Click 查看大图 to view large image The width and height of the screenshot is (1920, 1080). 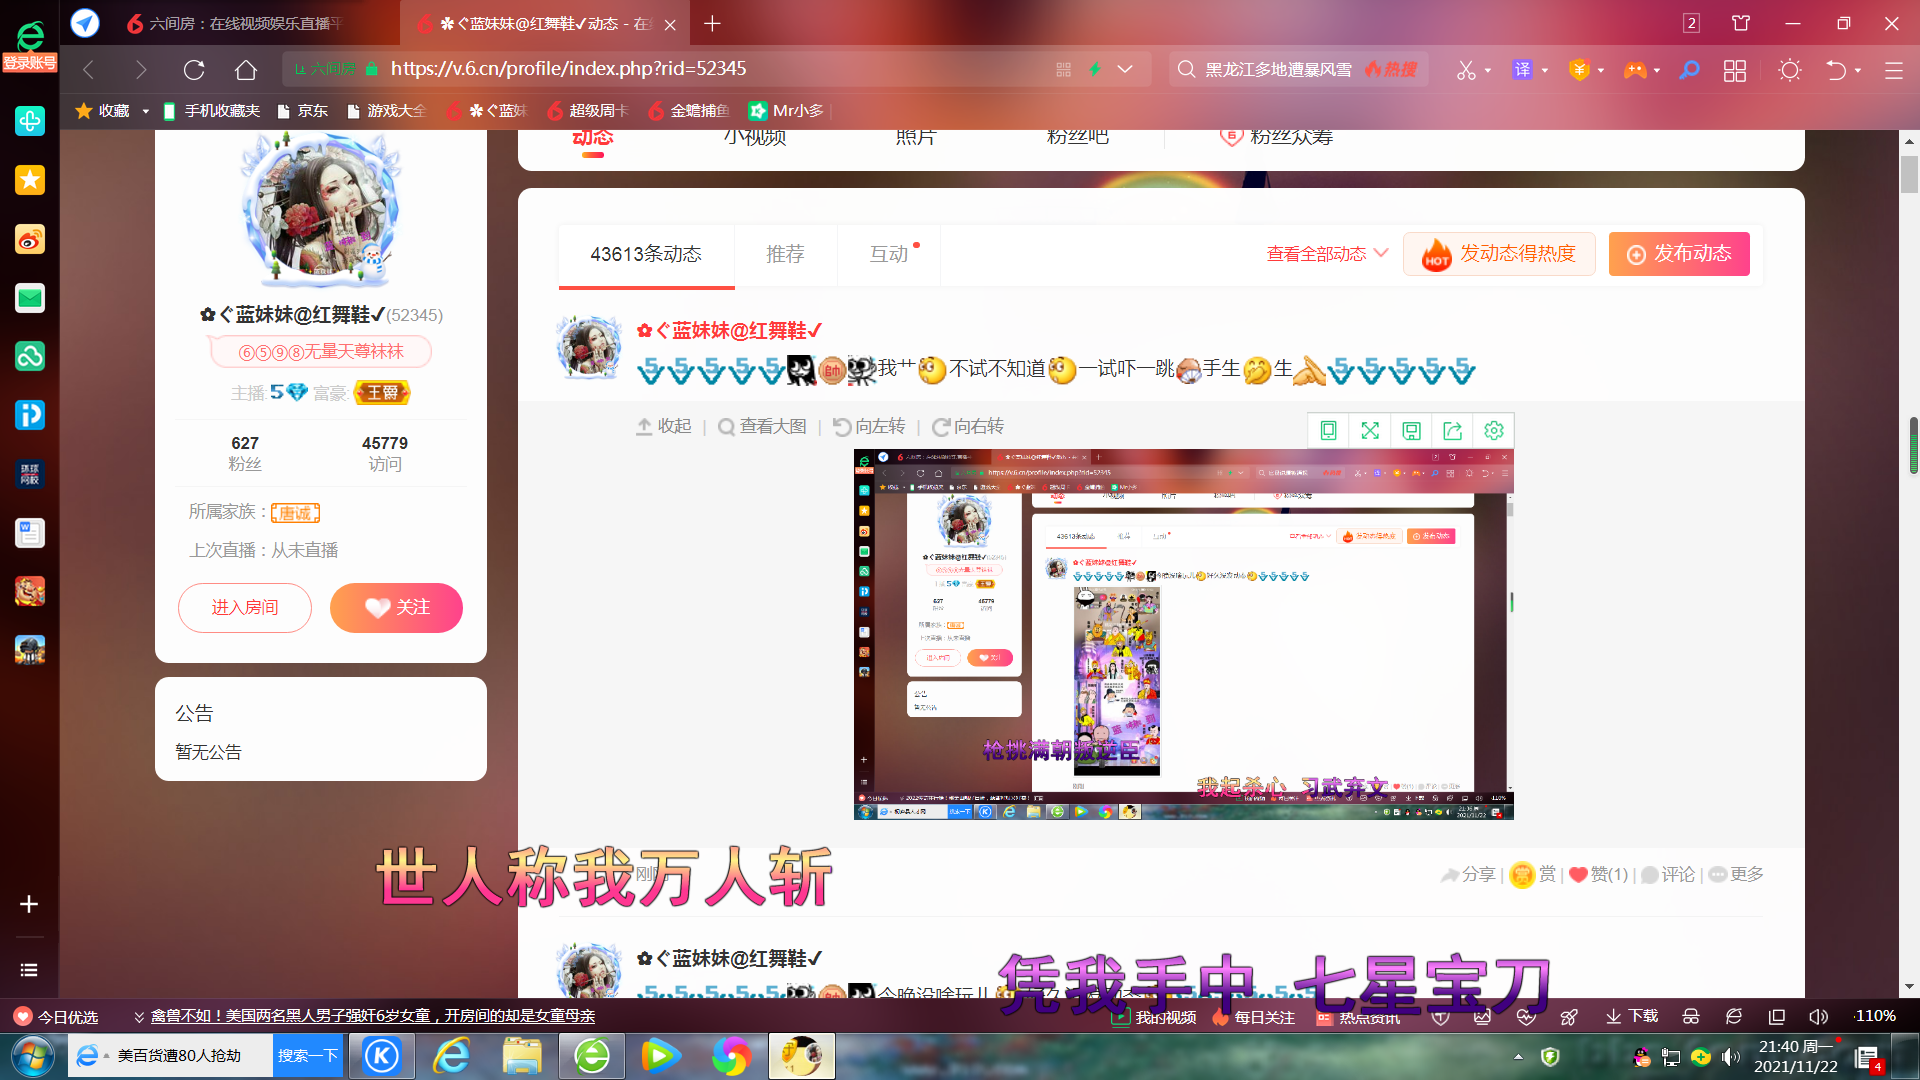tap(763, 427)
